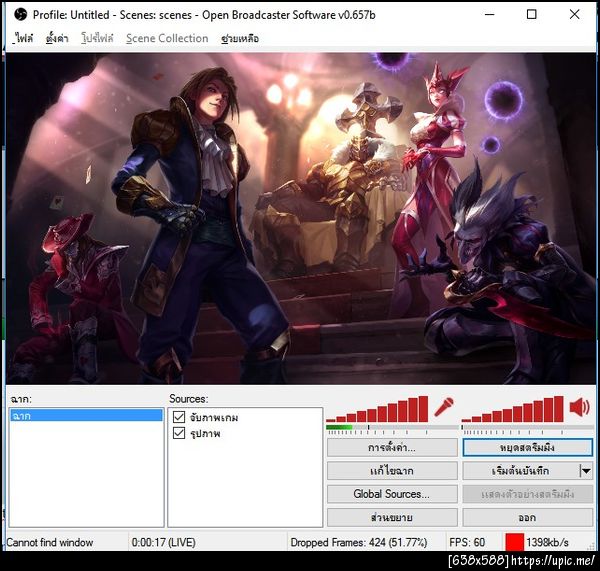Mute desktop audio speaker icon

pos(580,407)
